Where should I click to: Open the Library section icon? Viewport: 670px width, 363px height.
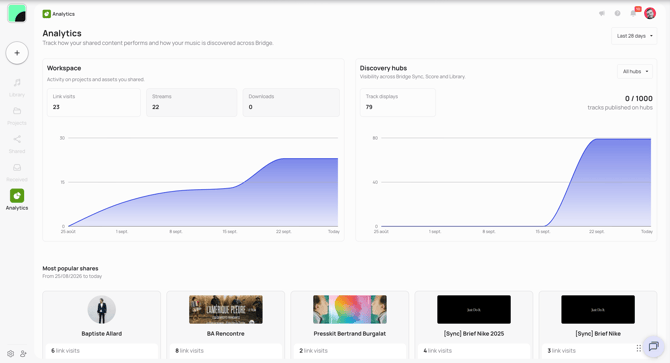(17, 82)
